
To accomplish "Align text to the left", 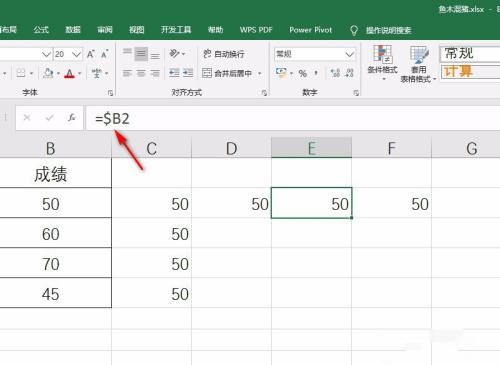I will [127, 73].
